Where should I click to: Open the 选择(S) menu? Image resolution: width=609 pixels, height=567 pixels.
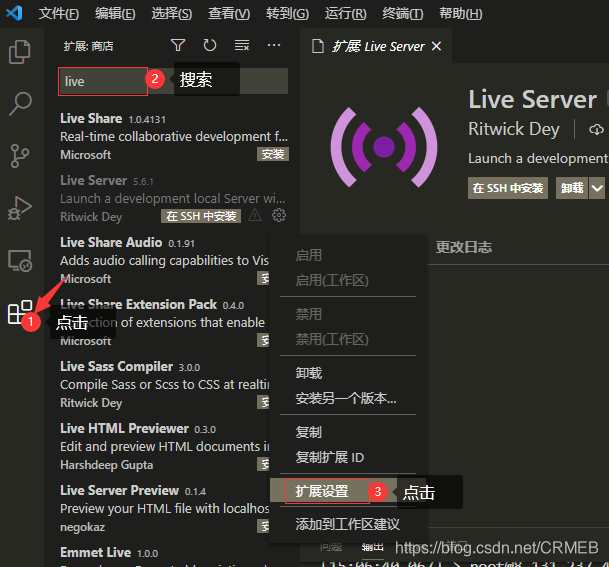click(172, 14)
